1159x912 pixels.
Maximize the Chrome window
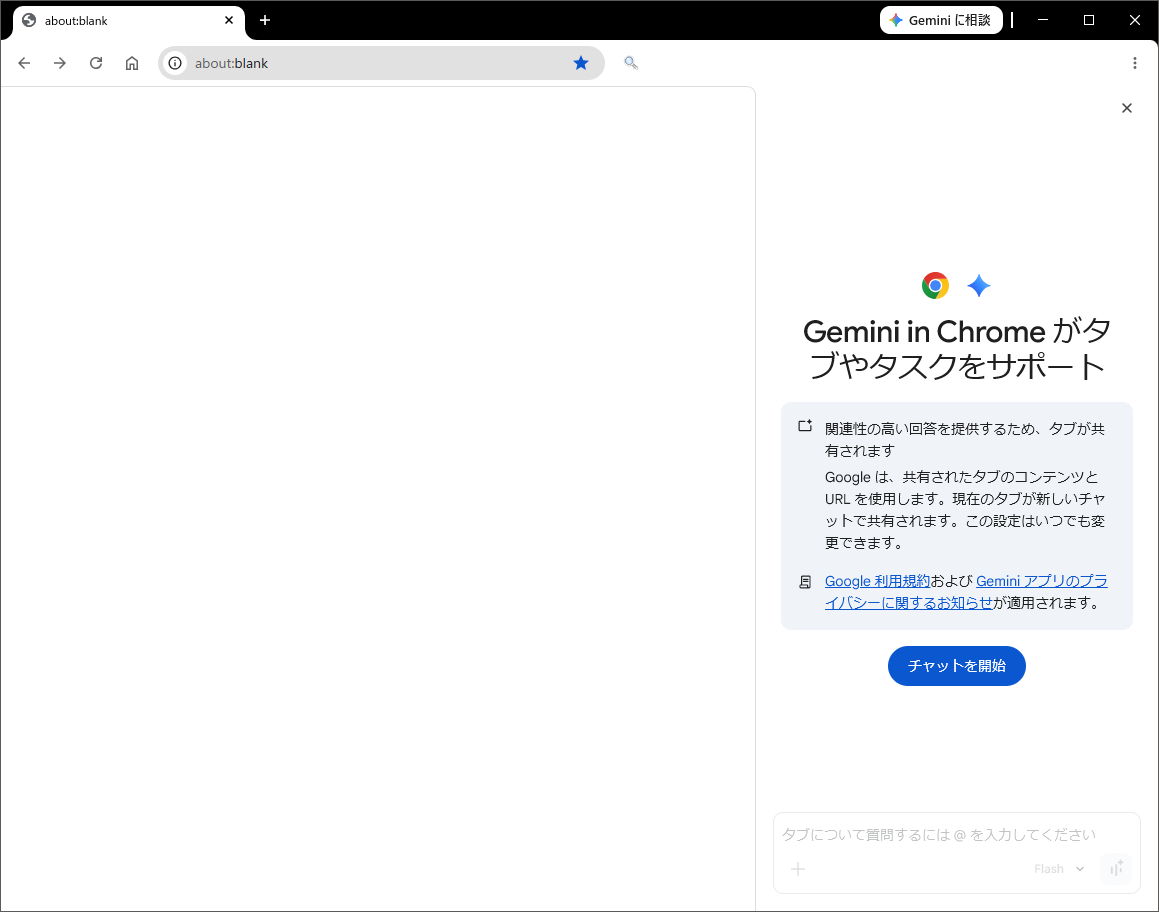click(x=1089, y=20)
